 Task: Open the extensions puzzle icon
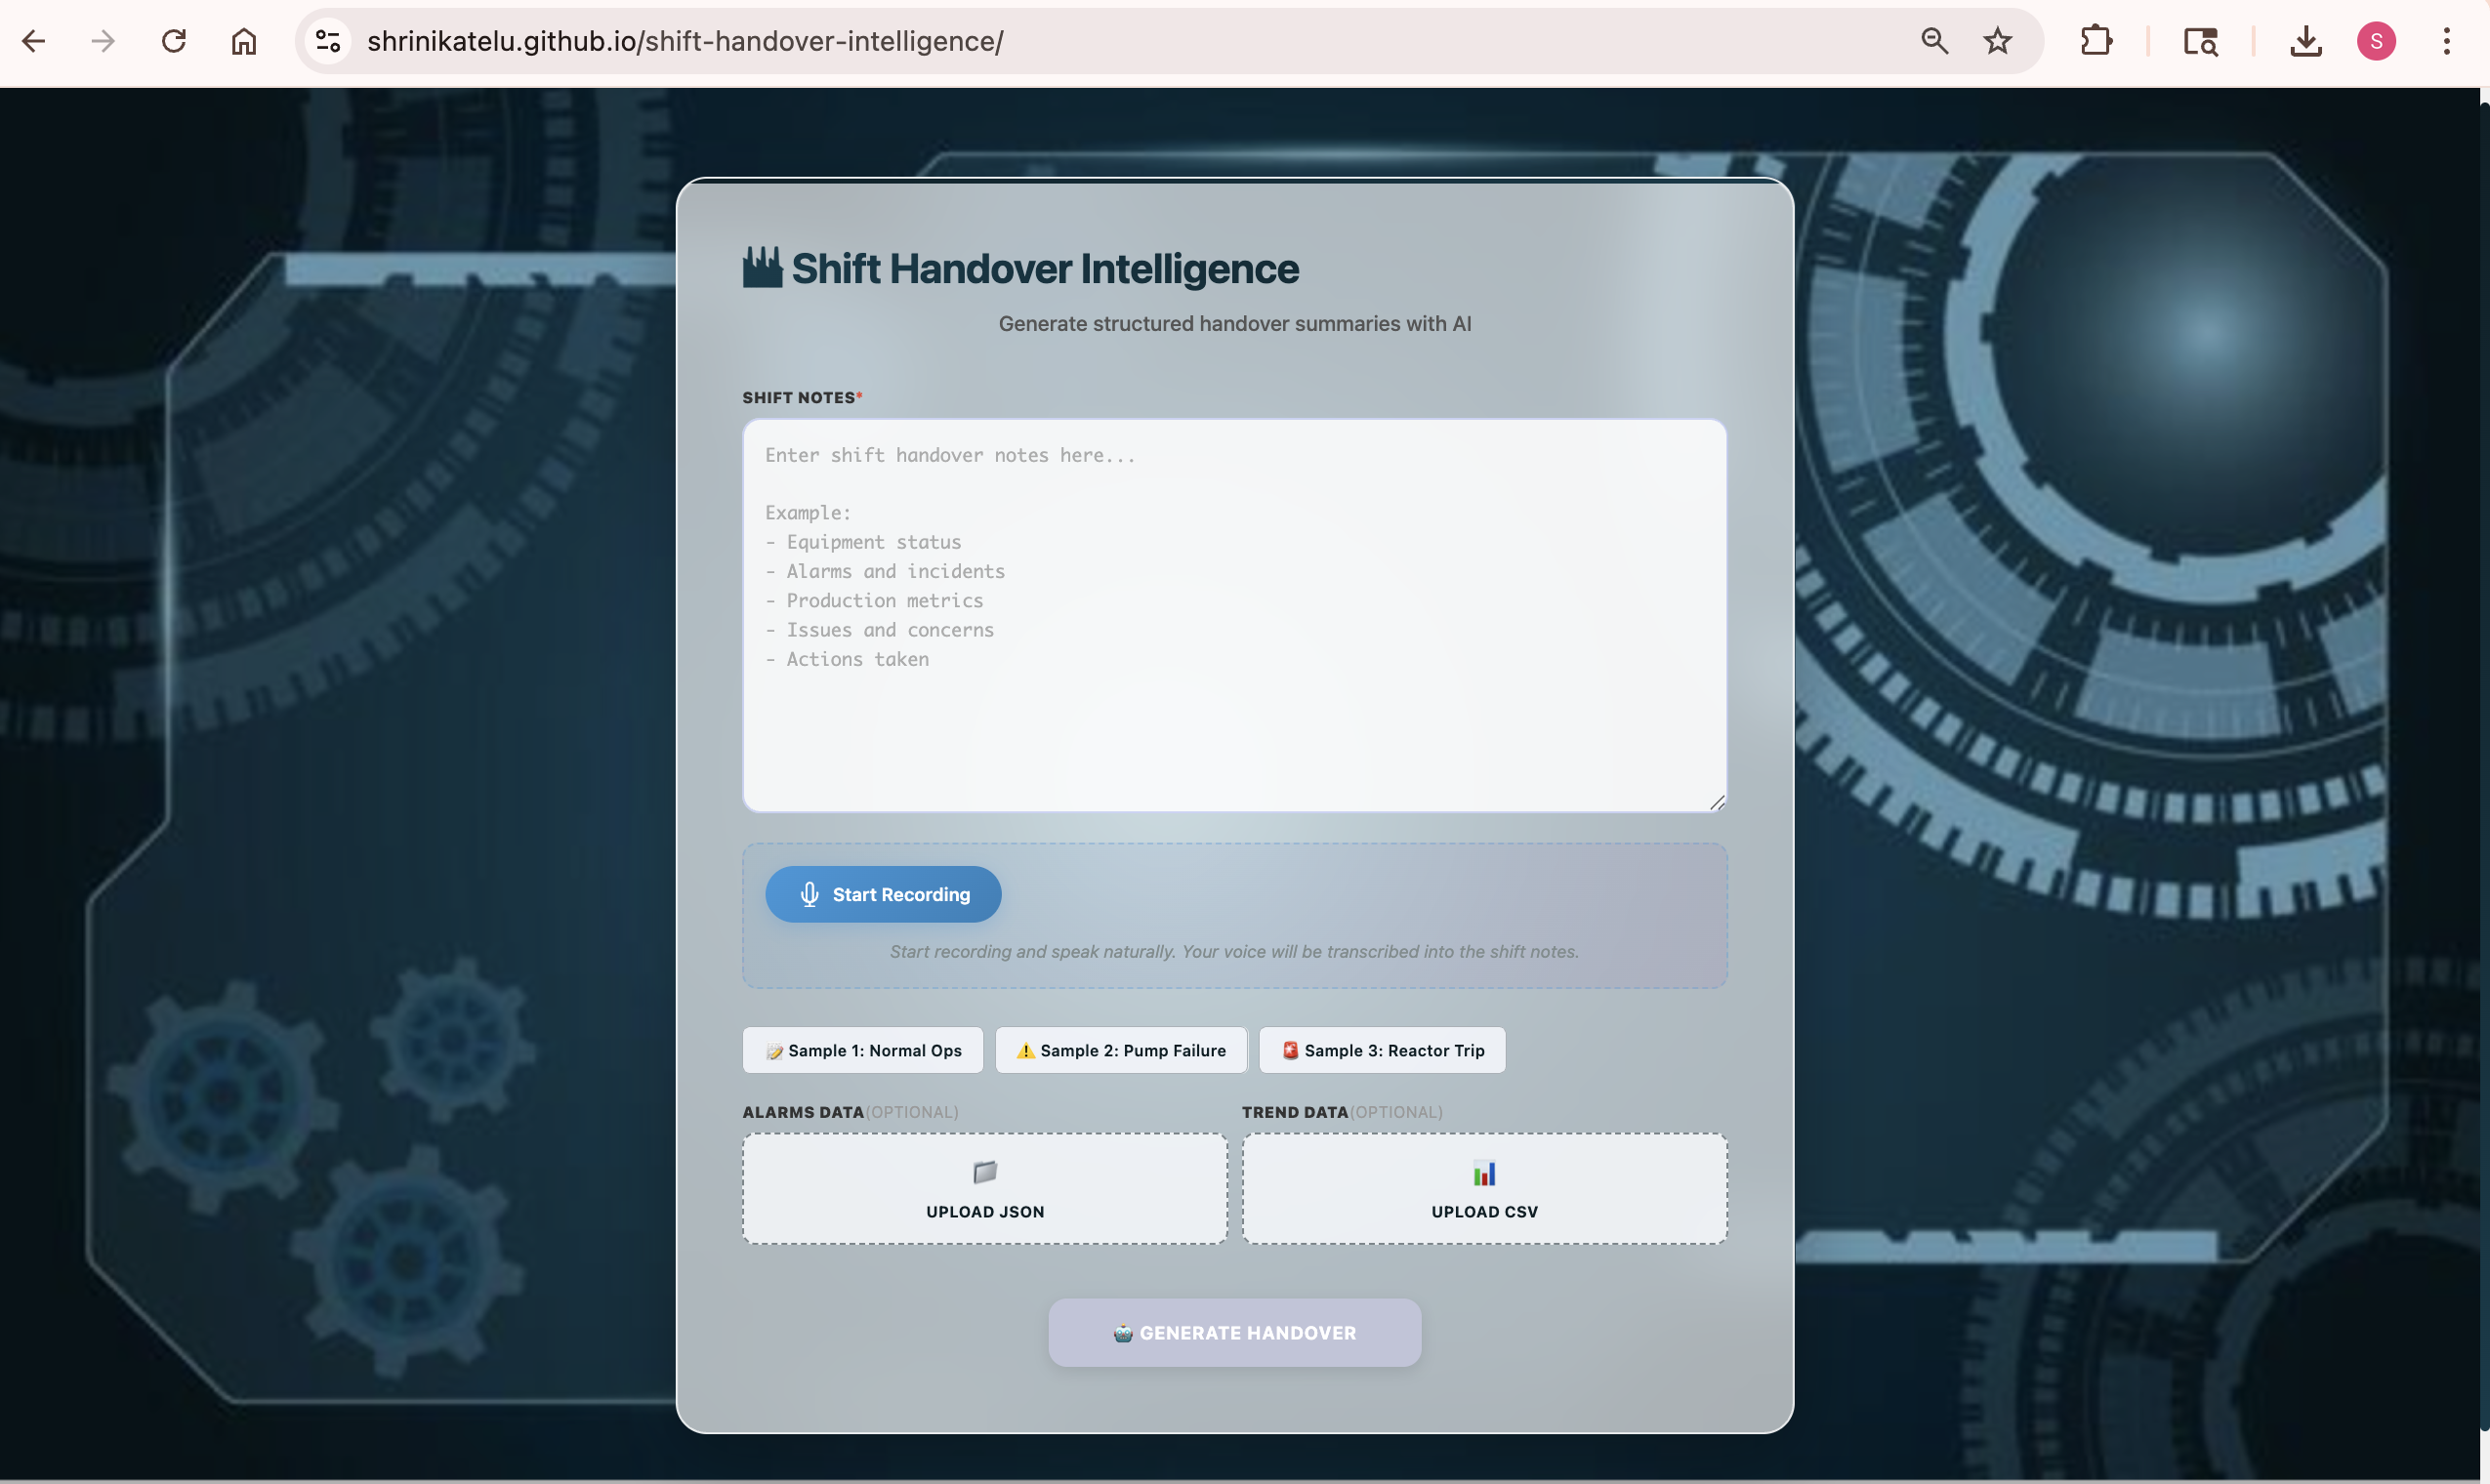click(x=2095, y=41)
